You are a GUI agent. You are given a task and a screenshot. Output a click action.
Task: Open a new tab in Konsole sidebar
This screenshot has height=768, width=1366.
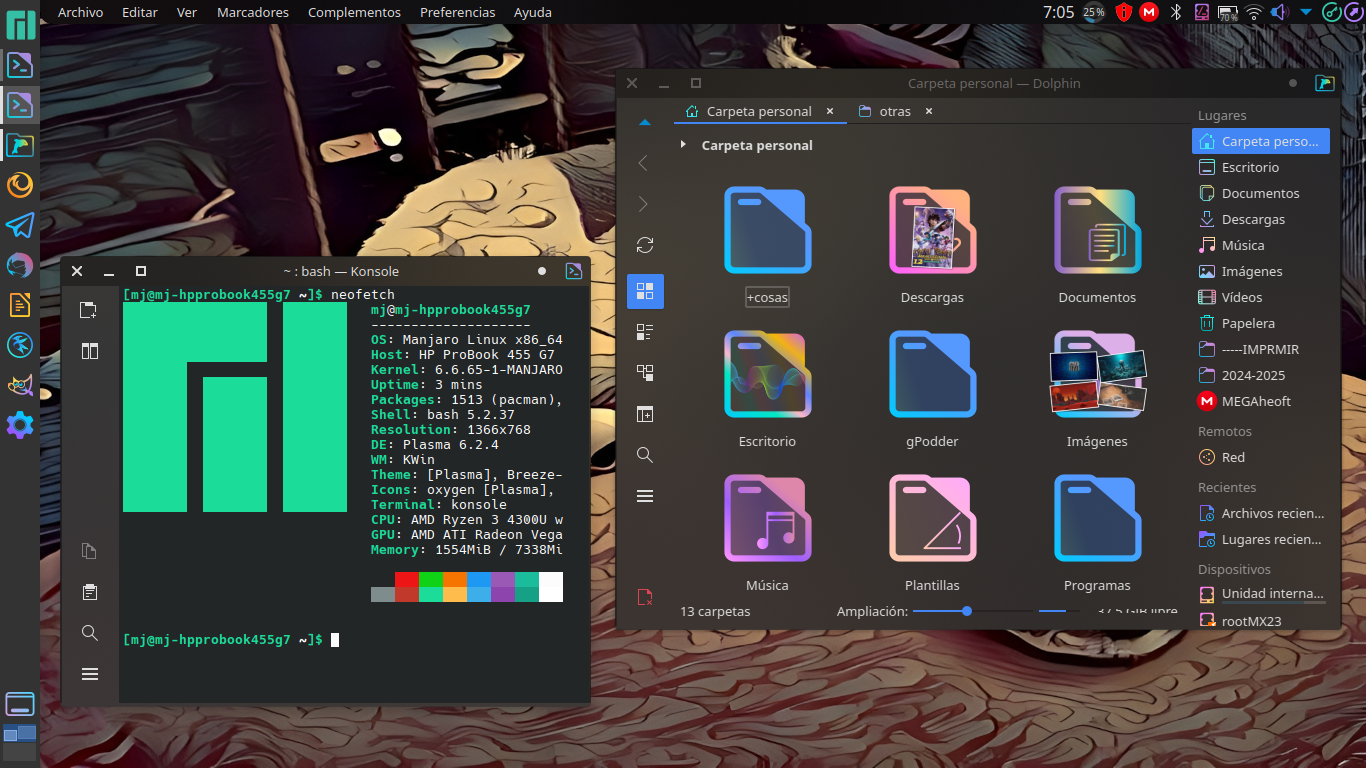[x=90, y=310]
